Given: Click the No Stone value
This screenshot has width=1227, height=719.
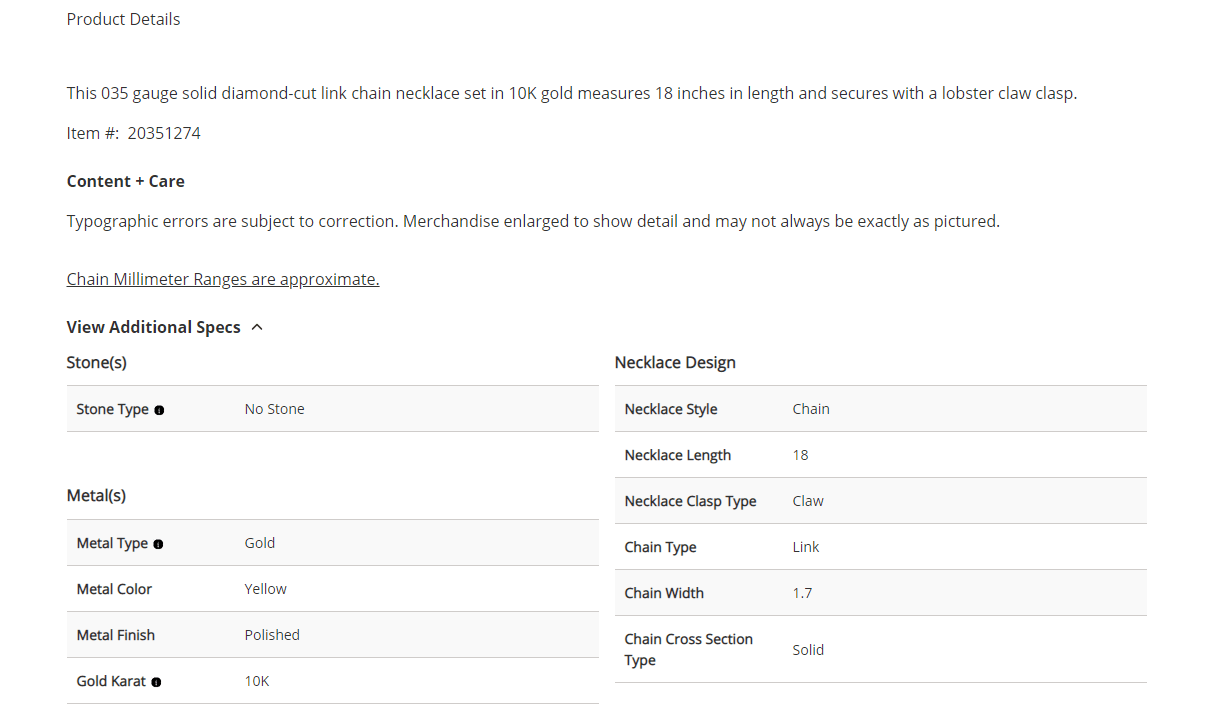Looking at the screenshot, I should tap(274, 409).
